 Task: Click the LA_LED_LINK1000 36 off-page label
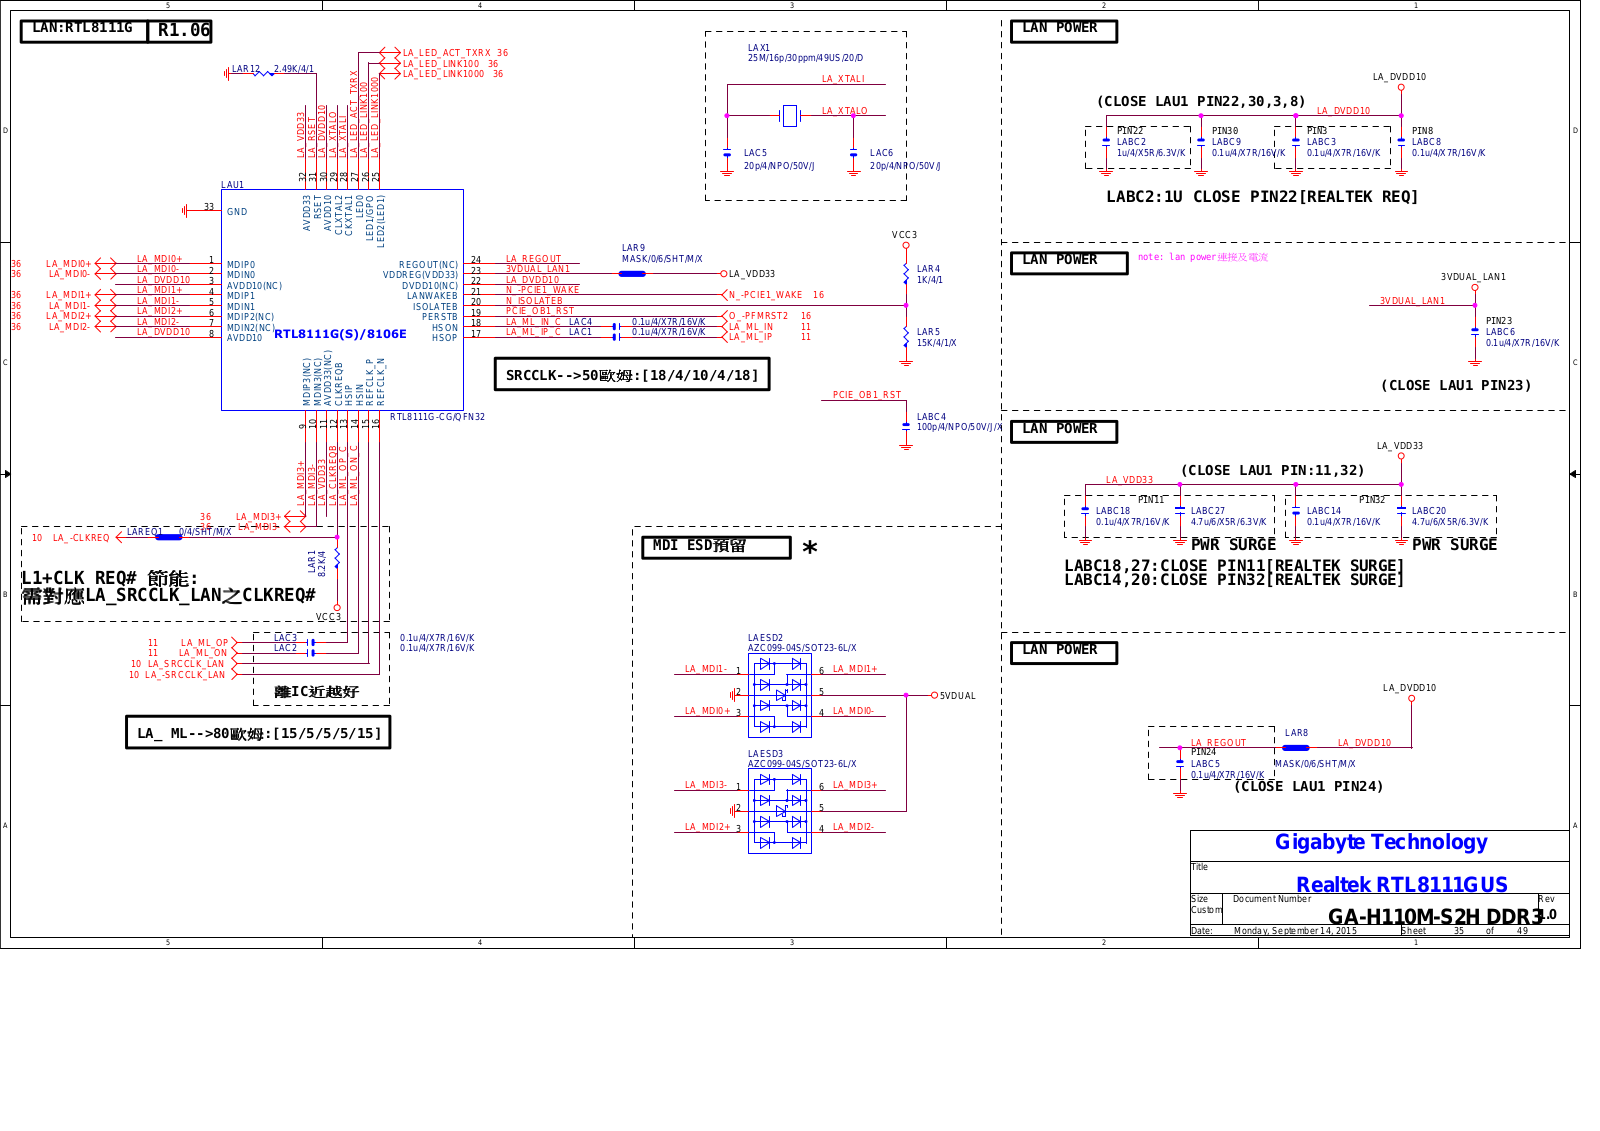[453, 74]
